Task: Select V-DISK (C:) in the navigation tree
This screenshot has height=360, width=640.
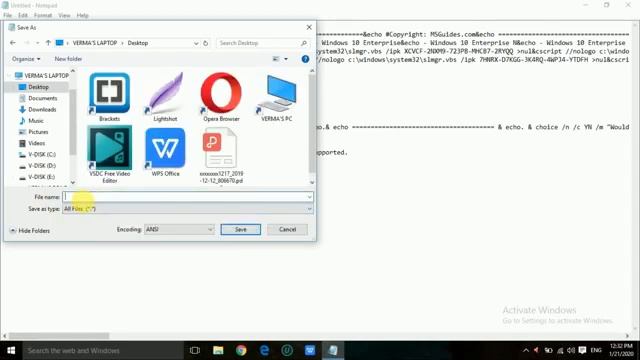Action: (x=37, y=154)
